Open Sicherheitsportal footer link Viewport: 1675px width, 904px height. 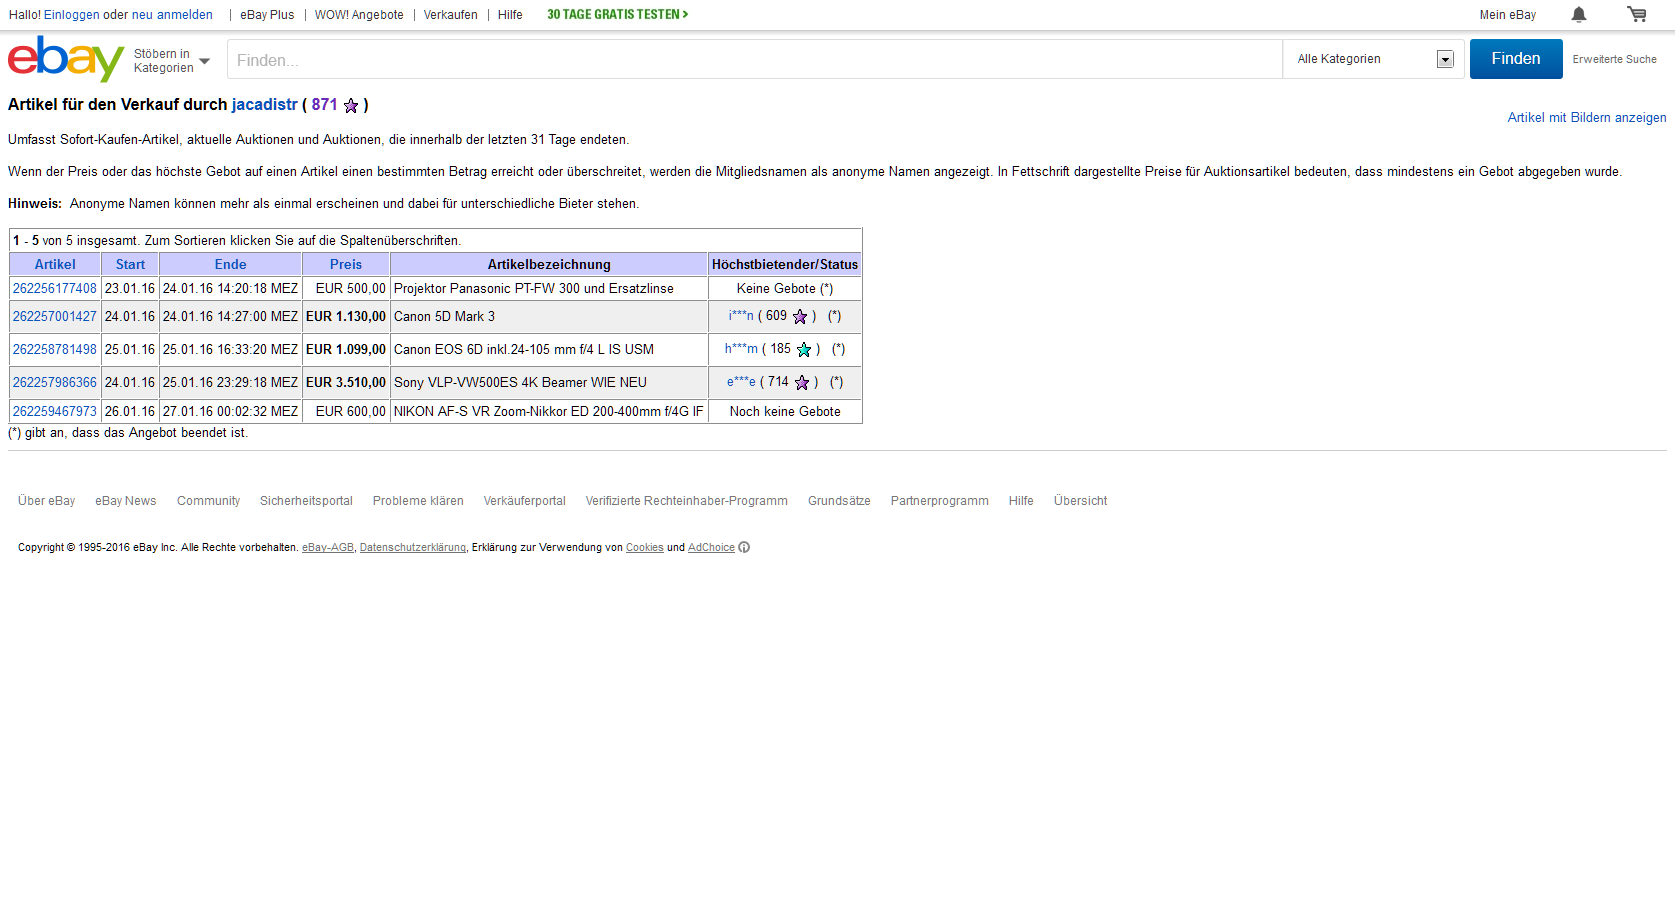306,501
